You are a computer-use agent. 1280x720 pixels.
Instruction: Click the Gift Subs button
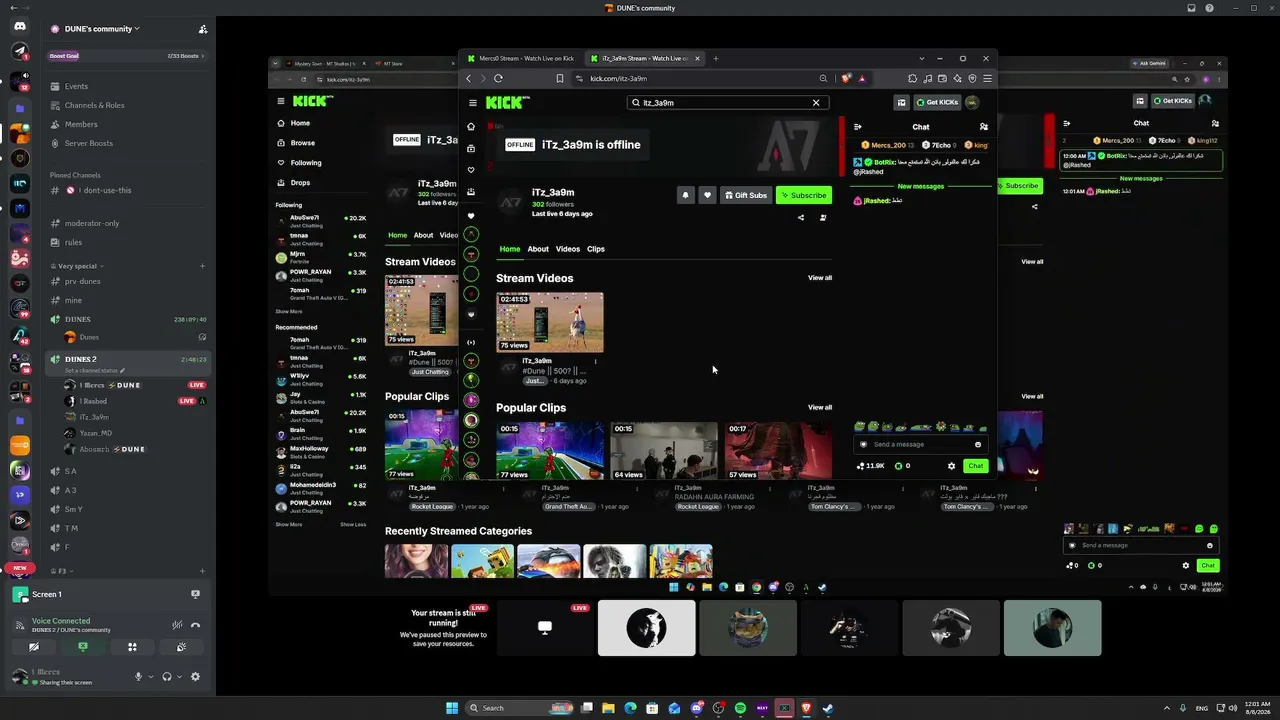pos(746,195)
